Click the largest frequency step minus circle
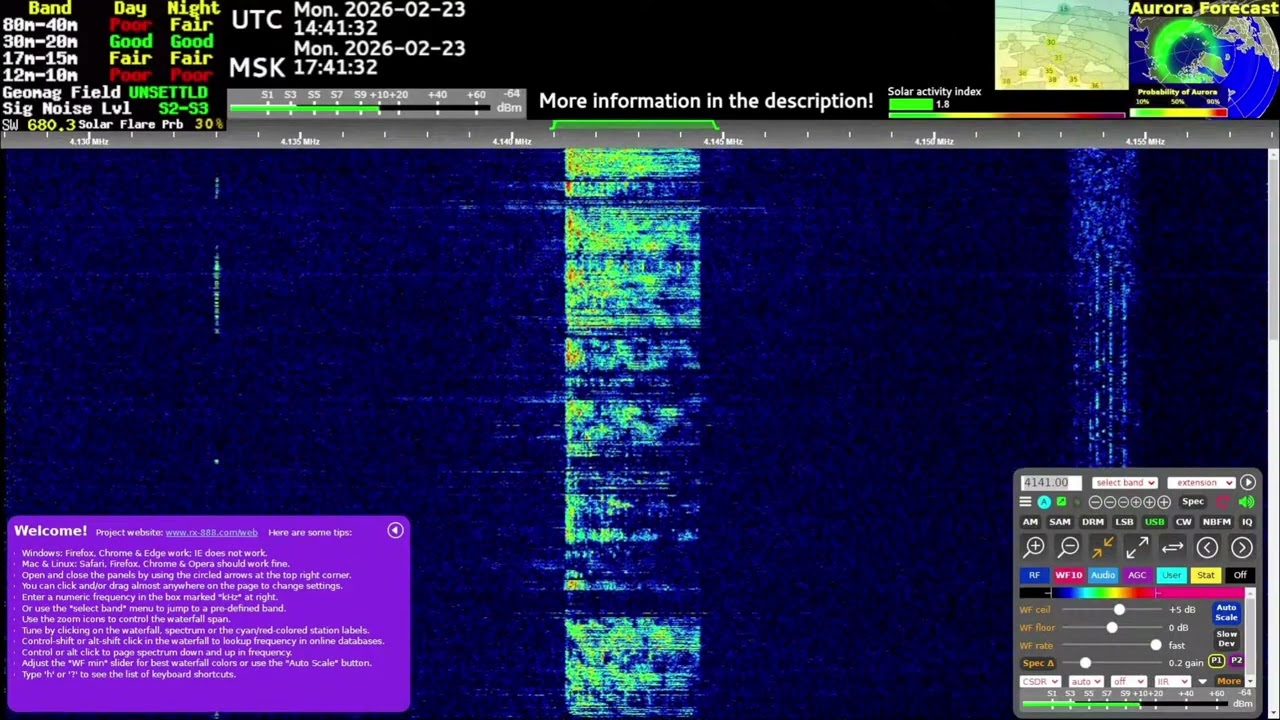The image size is (1280, 720). pos(1095,502)
